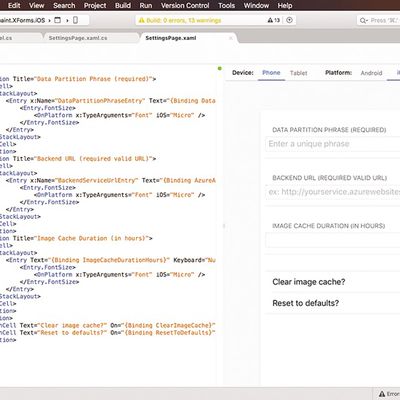Screen dimensions: 400x400
Task: Click 'Clear image cache?' row in preview
Action: (x=333, y=282)
